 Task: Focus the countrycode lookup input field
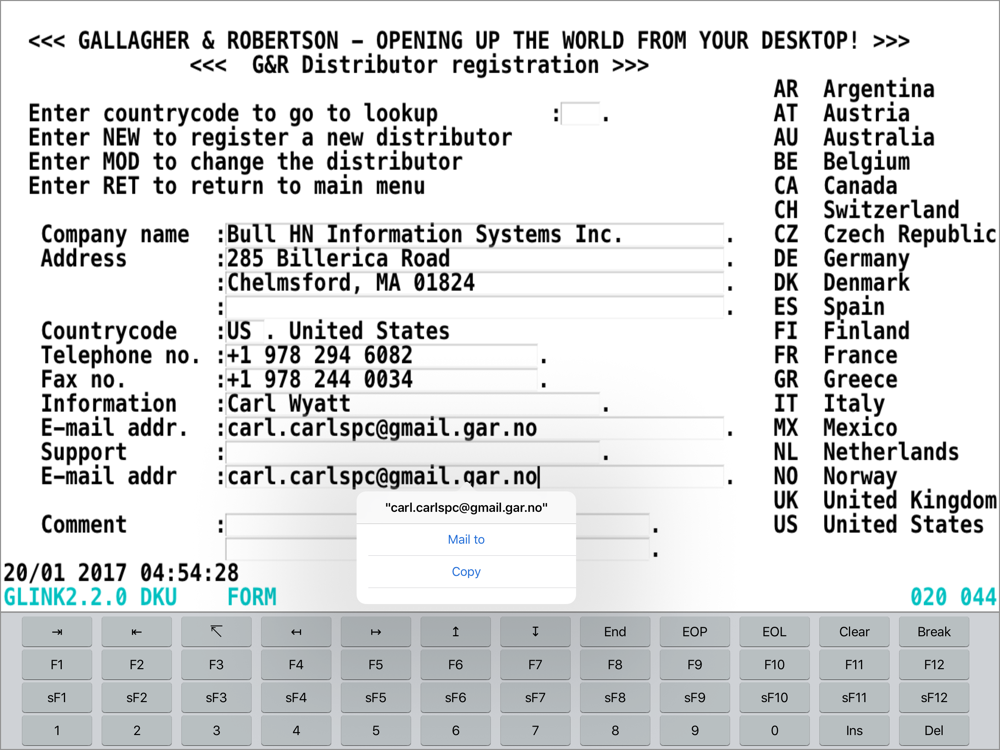point(580,114)
